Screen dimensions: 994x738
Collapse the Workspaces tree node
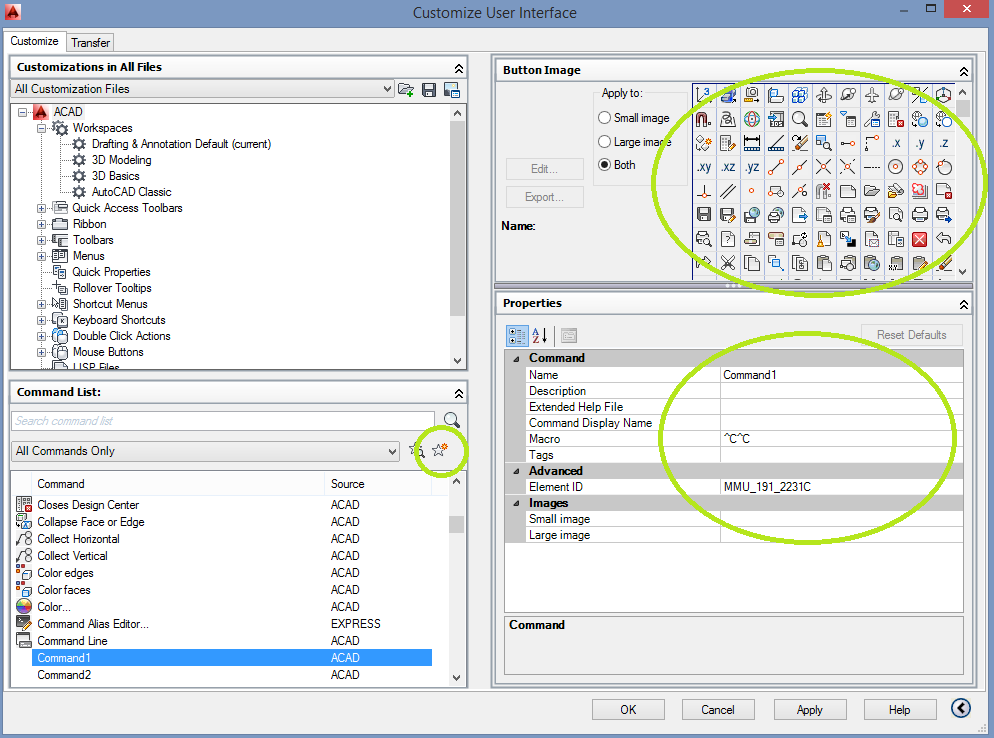(x=41, y=128)
